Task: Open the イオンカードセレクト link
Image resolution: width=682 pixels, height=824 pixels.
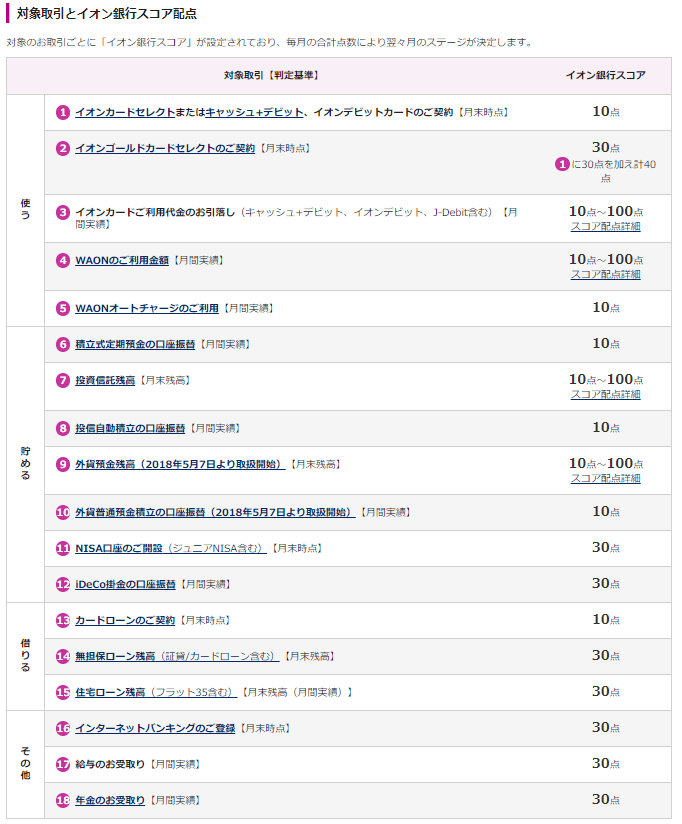Action: pos(125,112)
